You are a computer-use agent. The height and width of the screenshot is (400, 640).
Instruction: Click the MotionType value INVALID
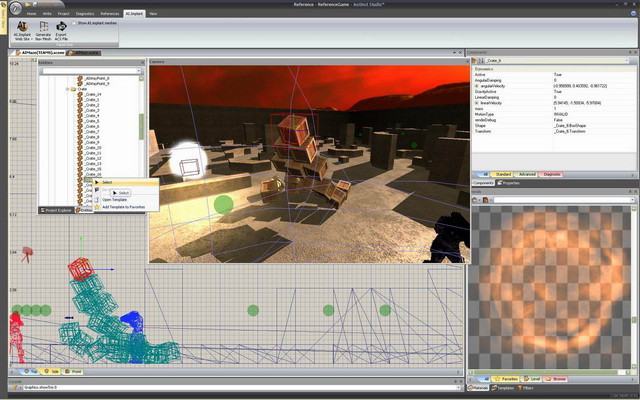point(560,115)
